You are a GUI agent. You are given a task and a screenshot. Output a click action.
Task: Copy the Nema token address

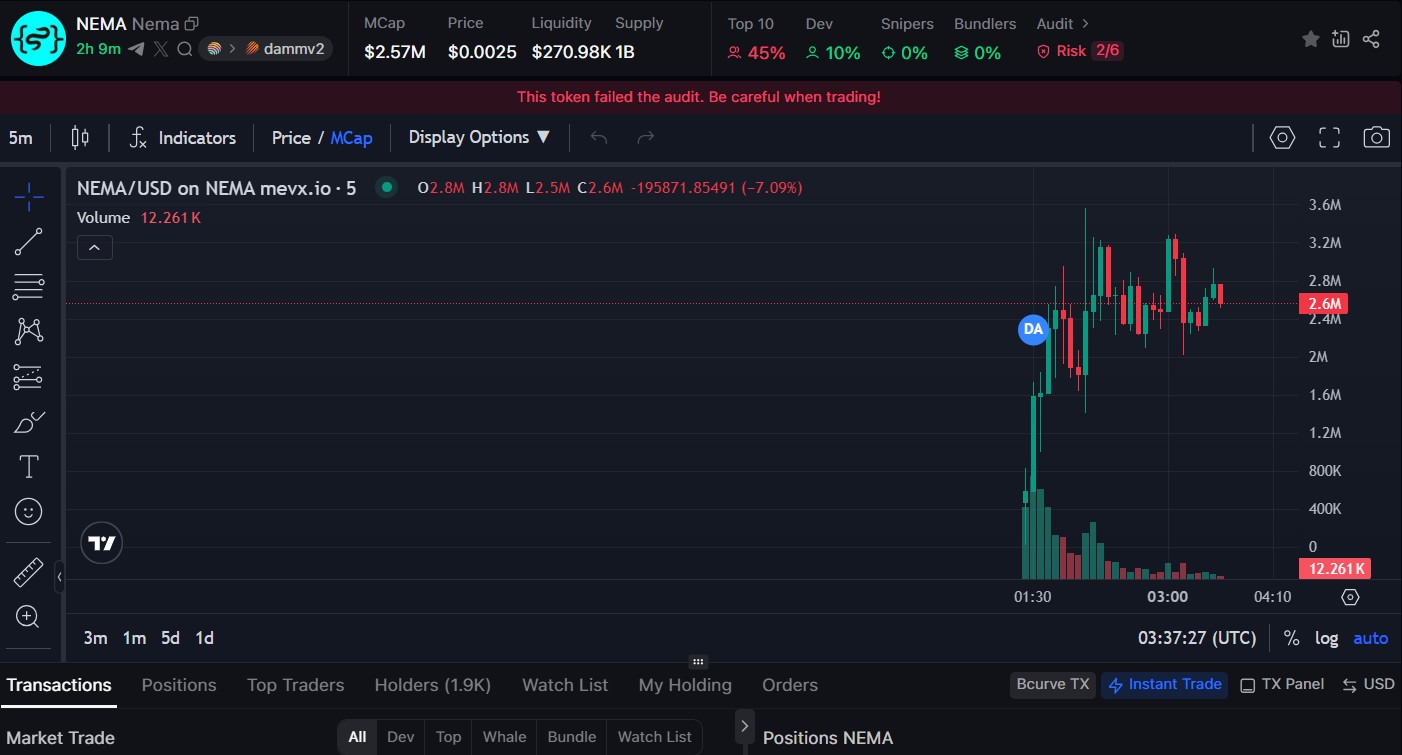192,23
